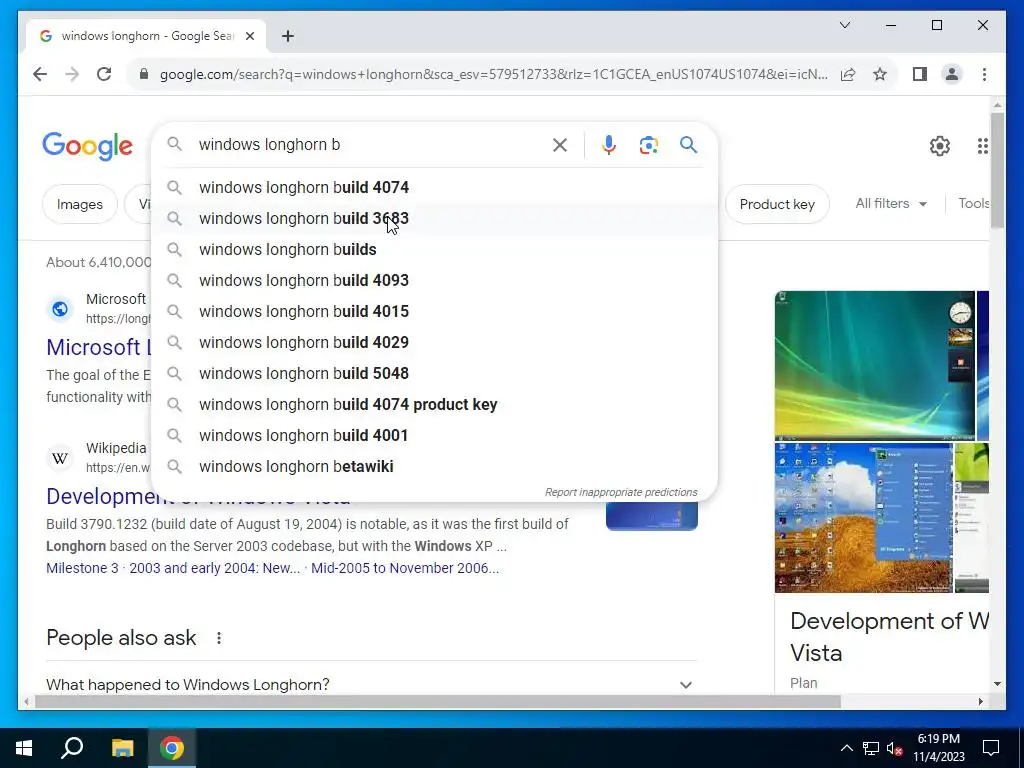This screenshot has width=1024, height=768.
Task: Open network status tray icon
Action: 871,748
